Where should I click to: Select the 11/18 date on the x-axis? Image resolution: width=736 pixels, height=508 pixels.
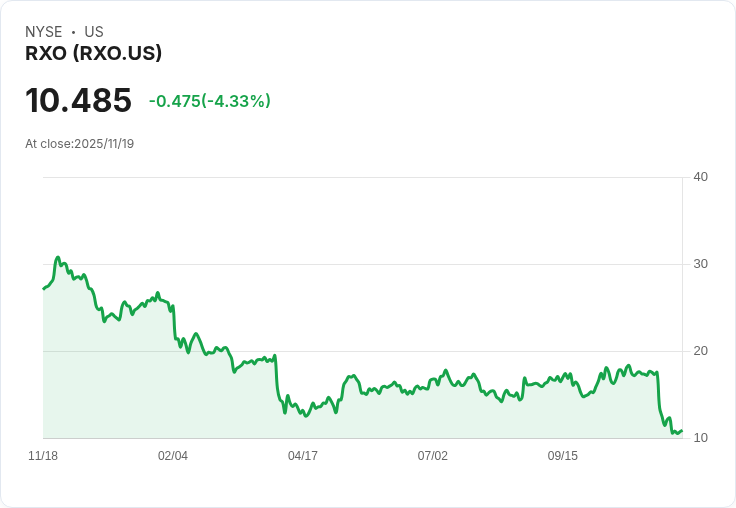click(43, 456)
